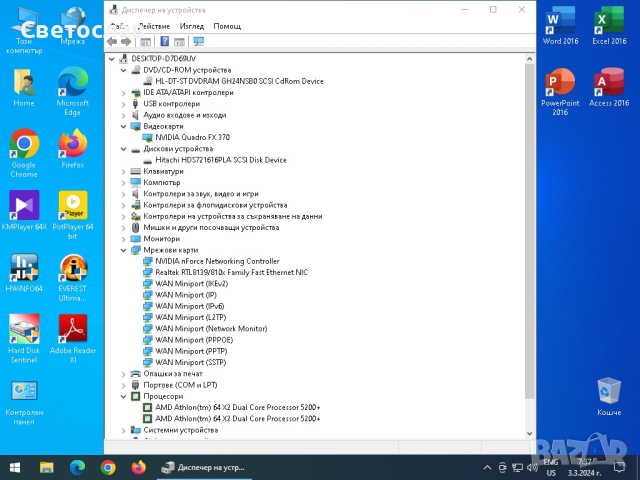This screenshot has height=480, width=640.
Task: Open PotPlayer 64 bit desktop shortcut
Action: point(72,210)
